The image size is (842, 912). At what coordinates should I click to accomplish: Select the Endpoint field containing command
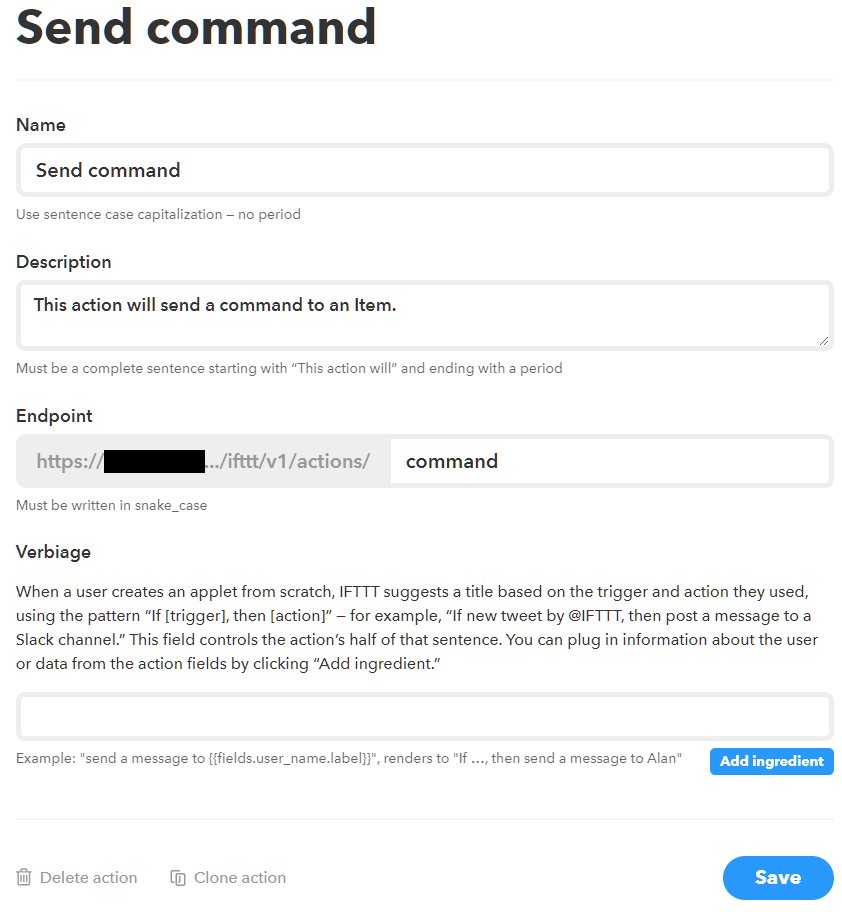[x=610, y=461]
